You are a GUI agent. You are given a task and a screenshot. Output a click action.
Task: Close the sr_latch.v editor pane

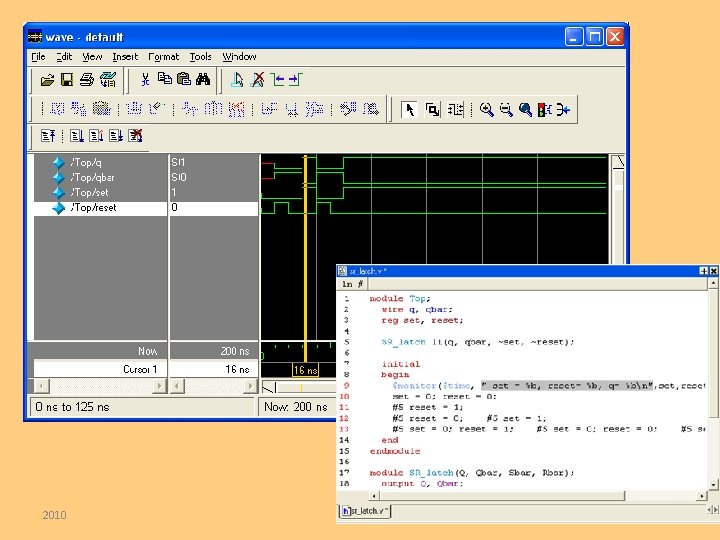tap(713, 271)
